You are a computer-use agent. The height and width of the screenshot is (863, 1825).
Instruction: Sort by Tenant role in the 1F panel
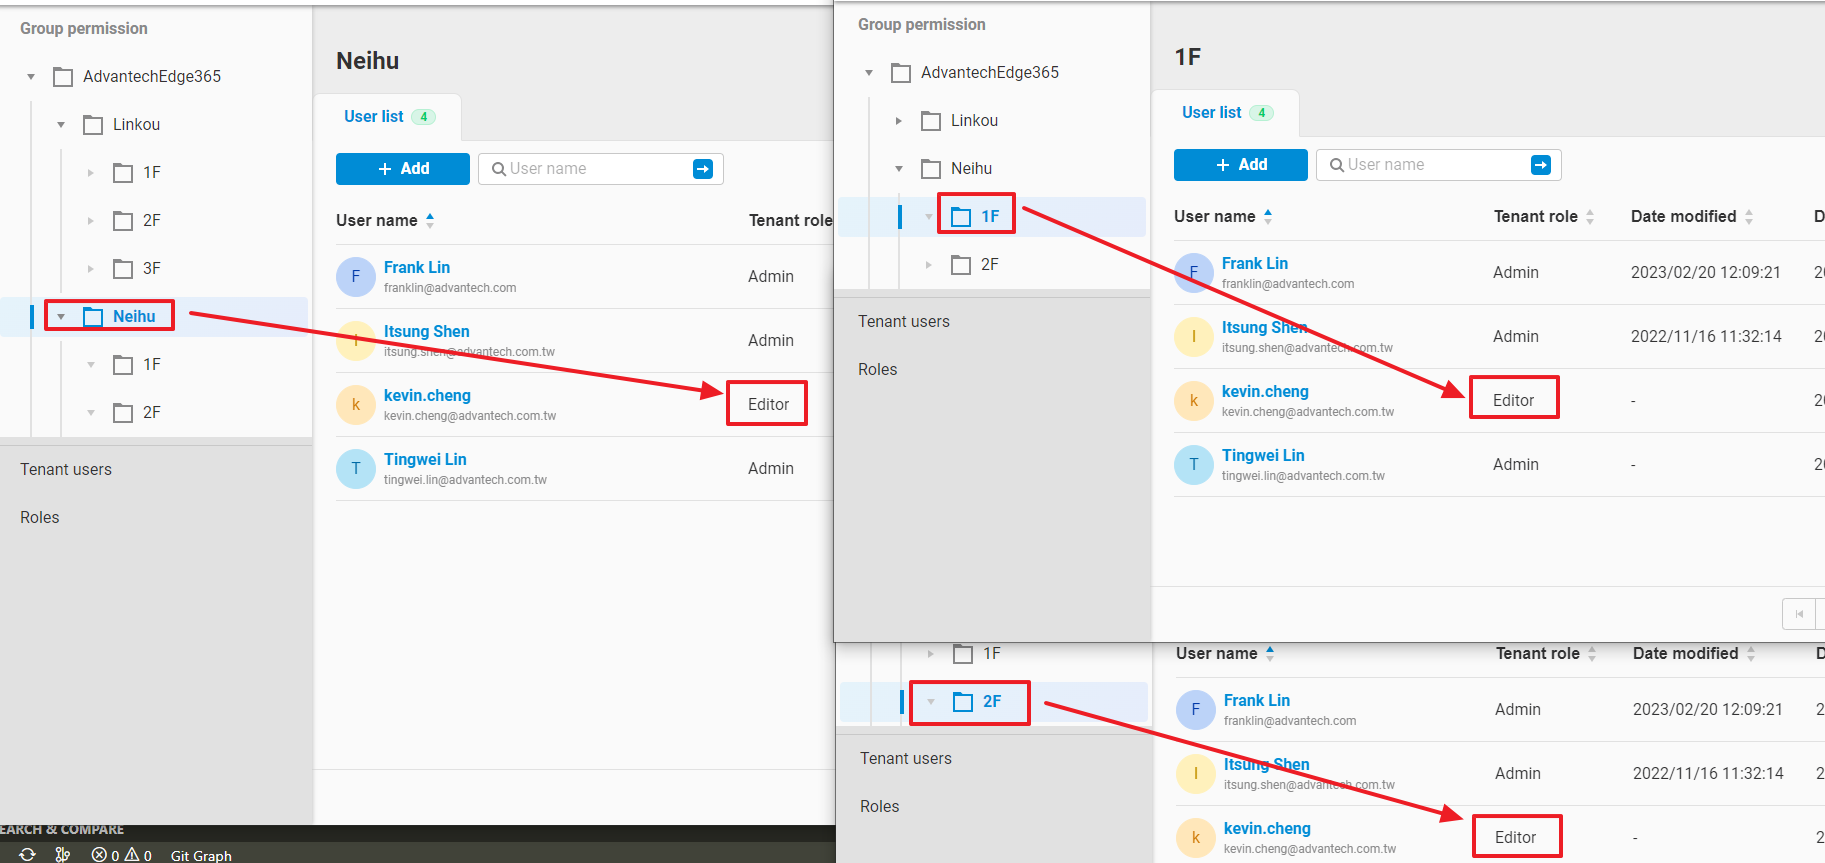(x=1590, y=216)
